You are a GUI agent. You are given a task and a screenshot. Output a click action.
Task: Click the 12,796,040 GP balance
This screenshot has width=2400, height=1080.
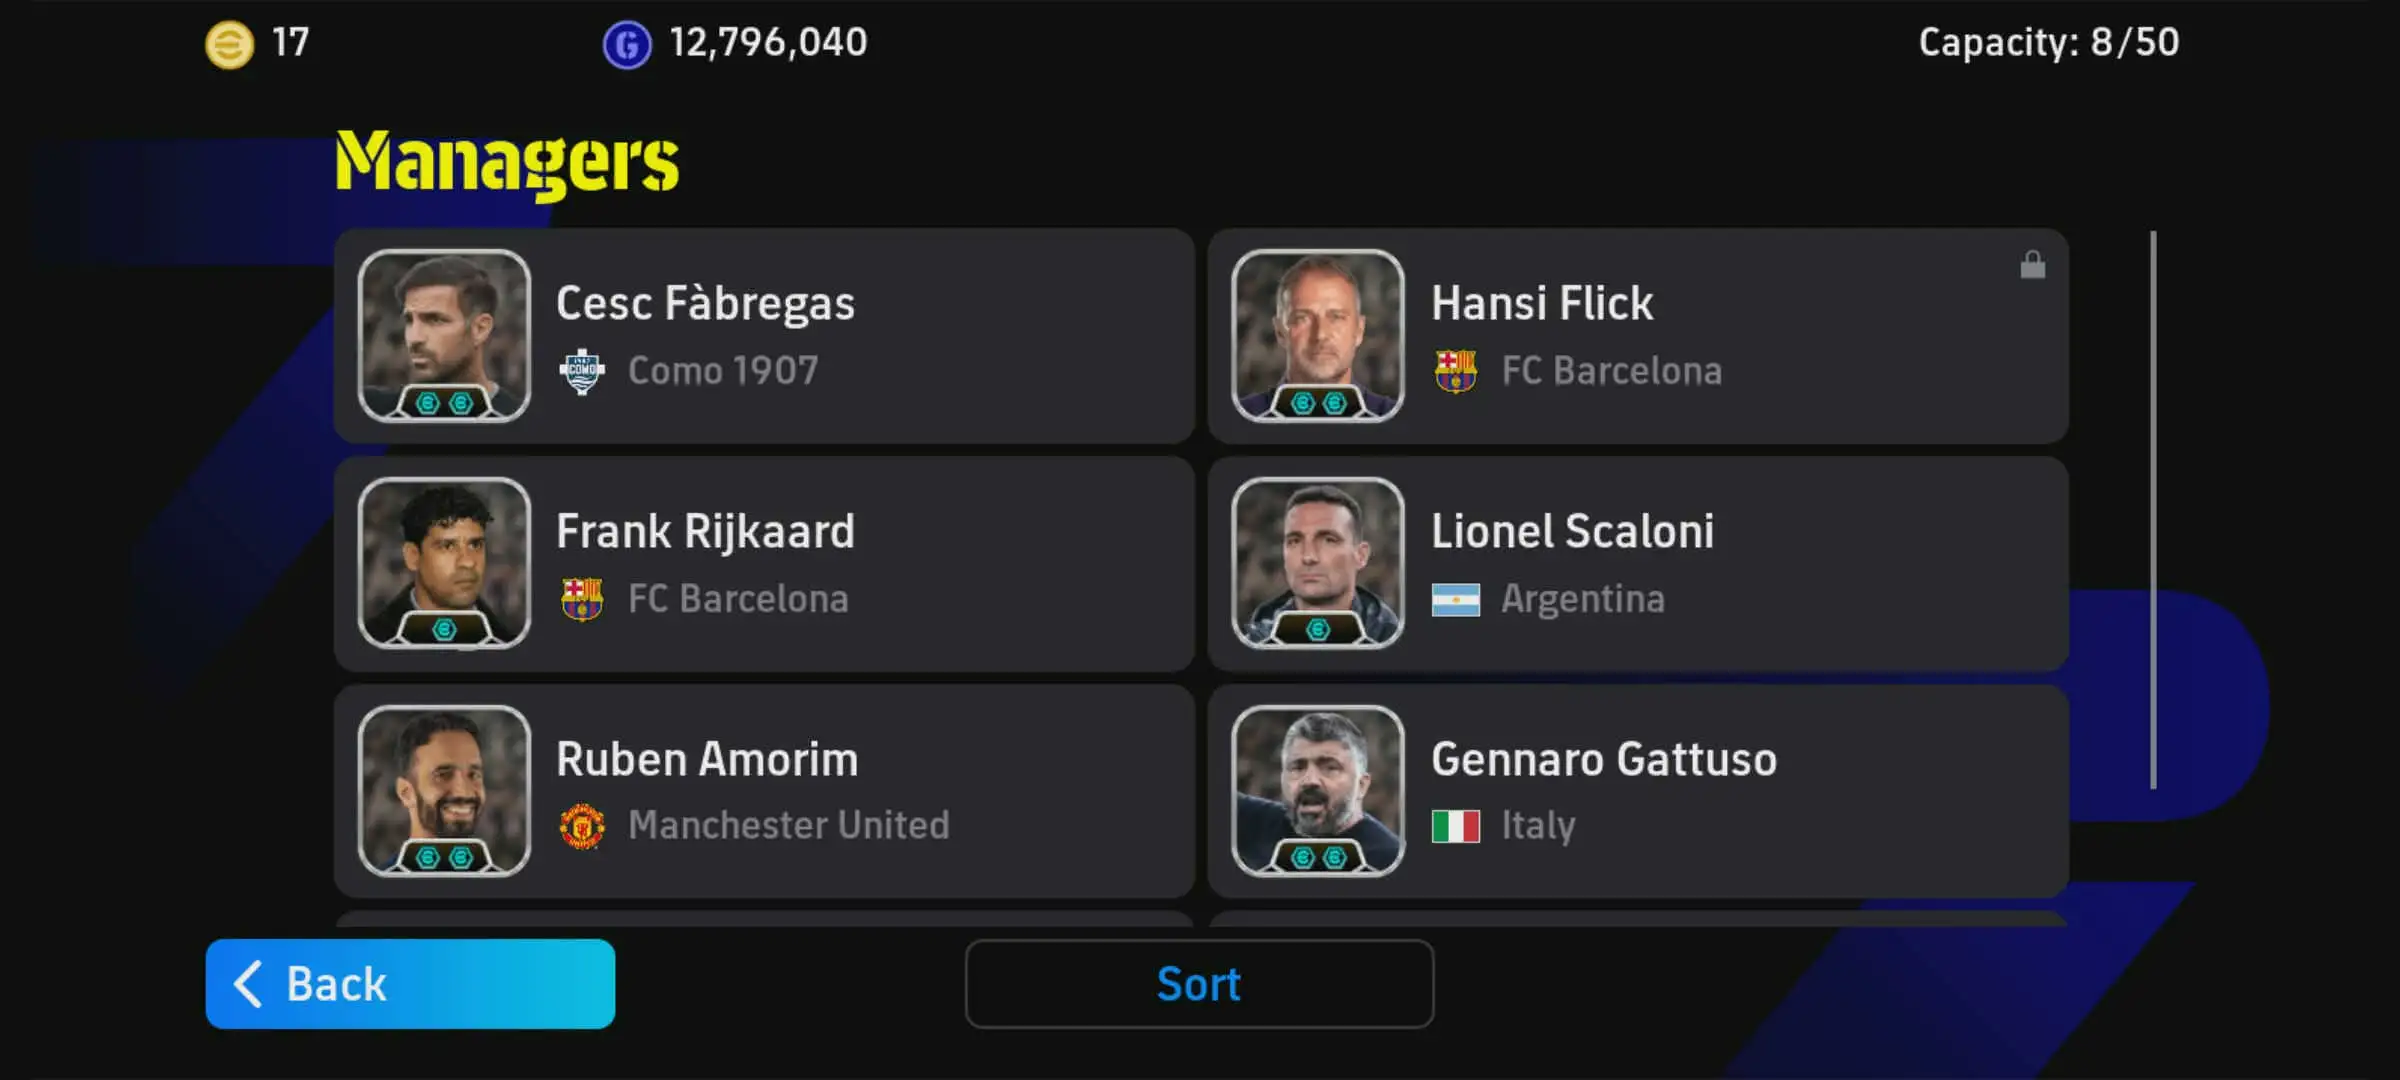click(768, 42)
